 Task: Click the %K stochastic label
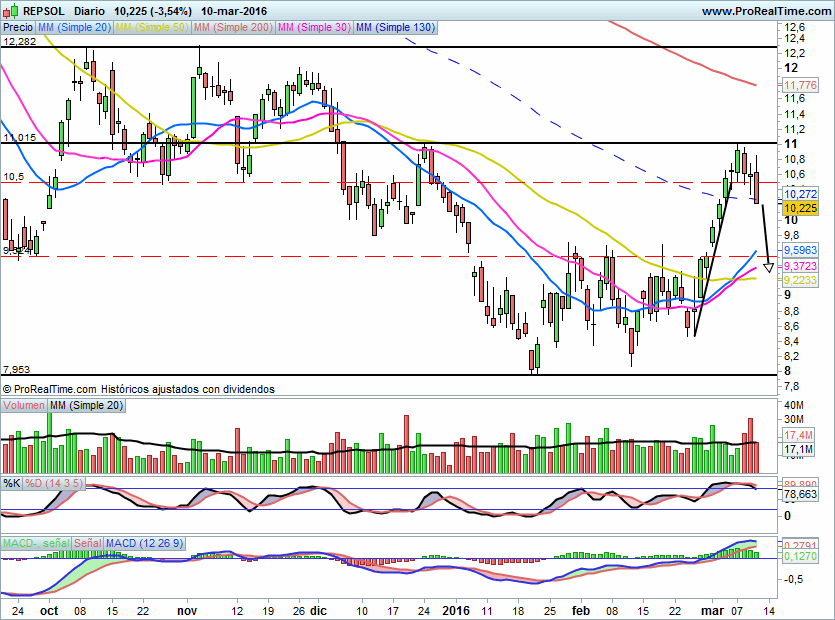tap(12, 483)
